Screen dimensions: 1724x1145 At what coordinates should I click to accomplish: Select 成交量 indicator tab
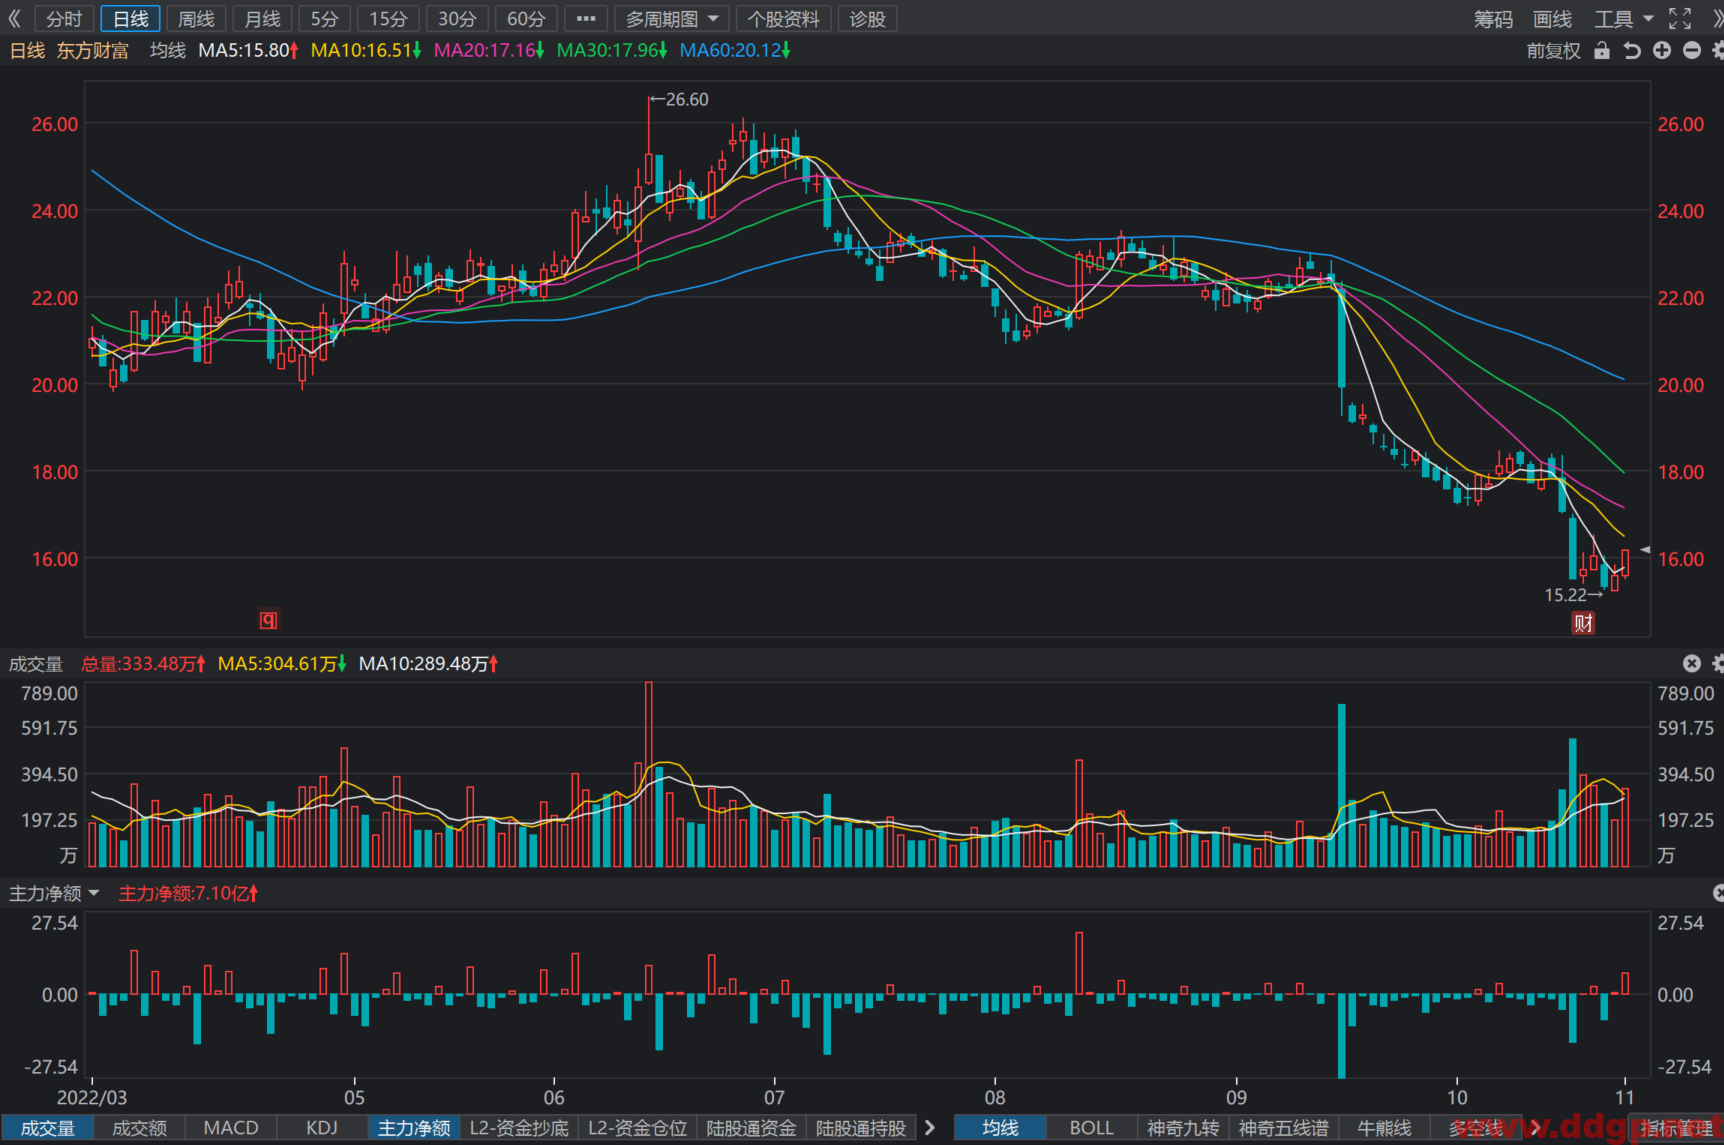(48, 1128)
